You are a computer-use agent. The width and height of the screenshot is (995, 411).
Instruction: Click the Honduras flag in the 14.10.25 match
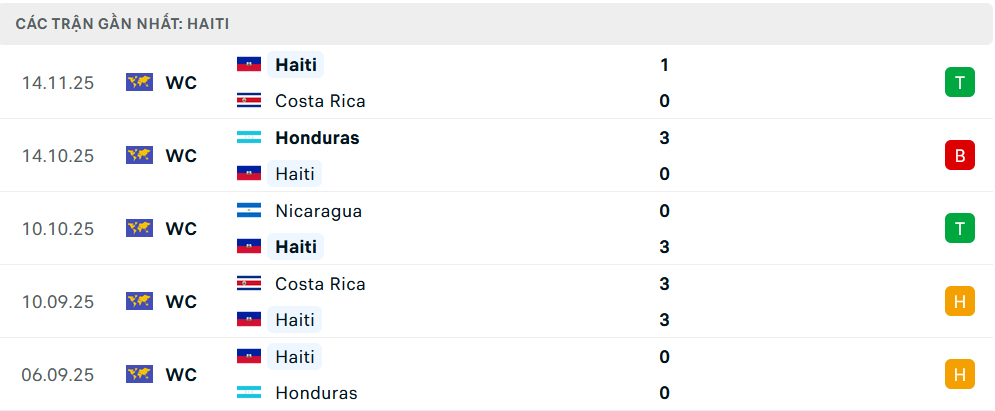249,138
